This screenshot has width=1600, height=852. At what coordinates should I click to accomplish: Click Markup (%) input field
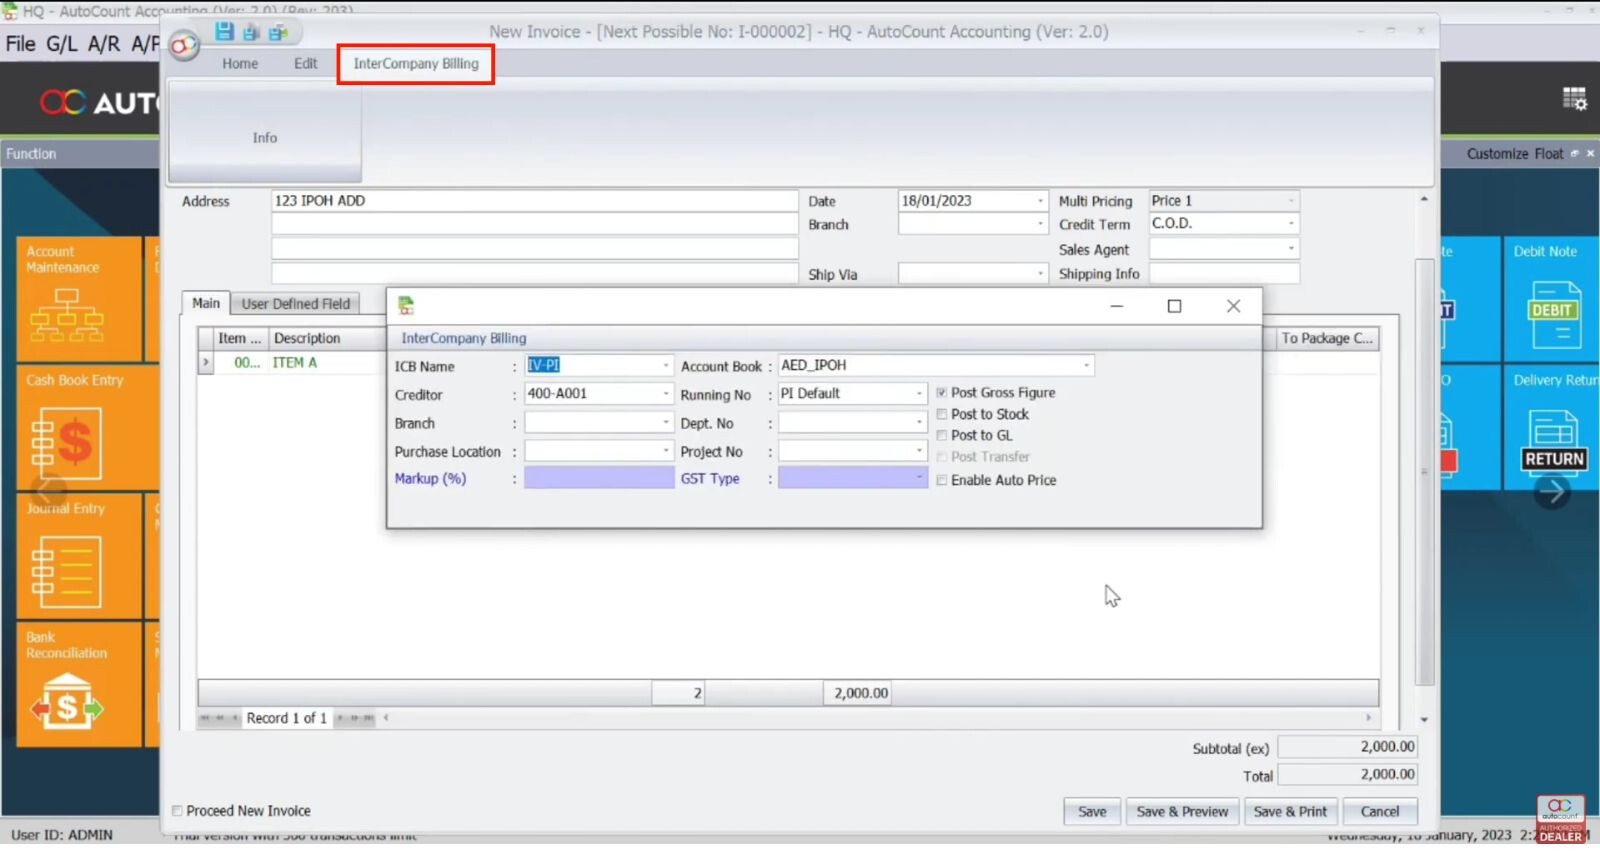click(x=599, y=479)
